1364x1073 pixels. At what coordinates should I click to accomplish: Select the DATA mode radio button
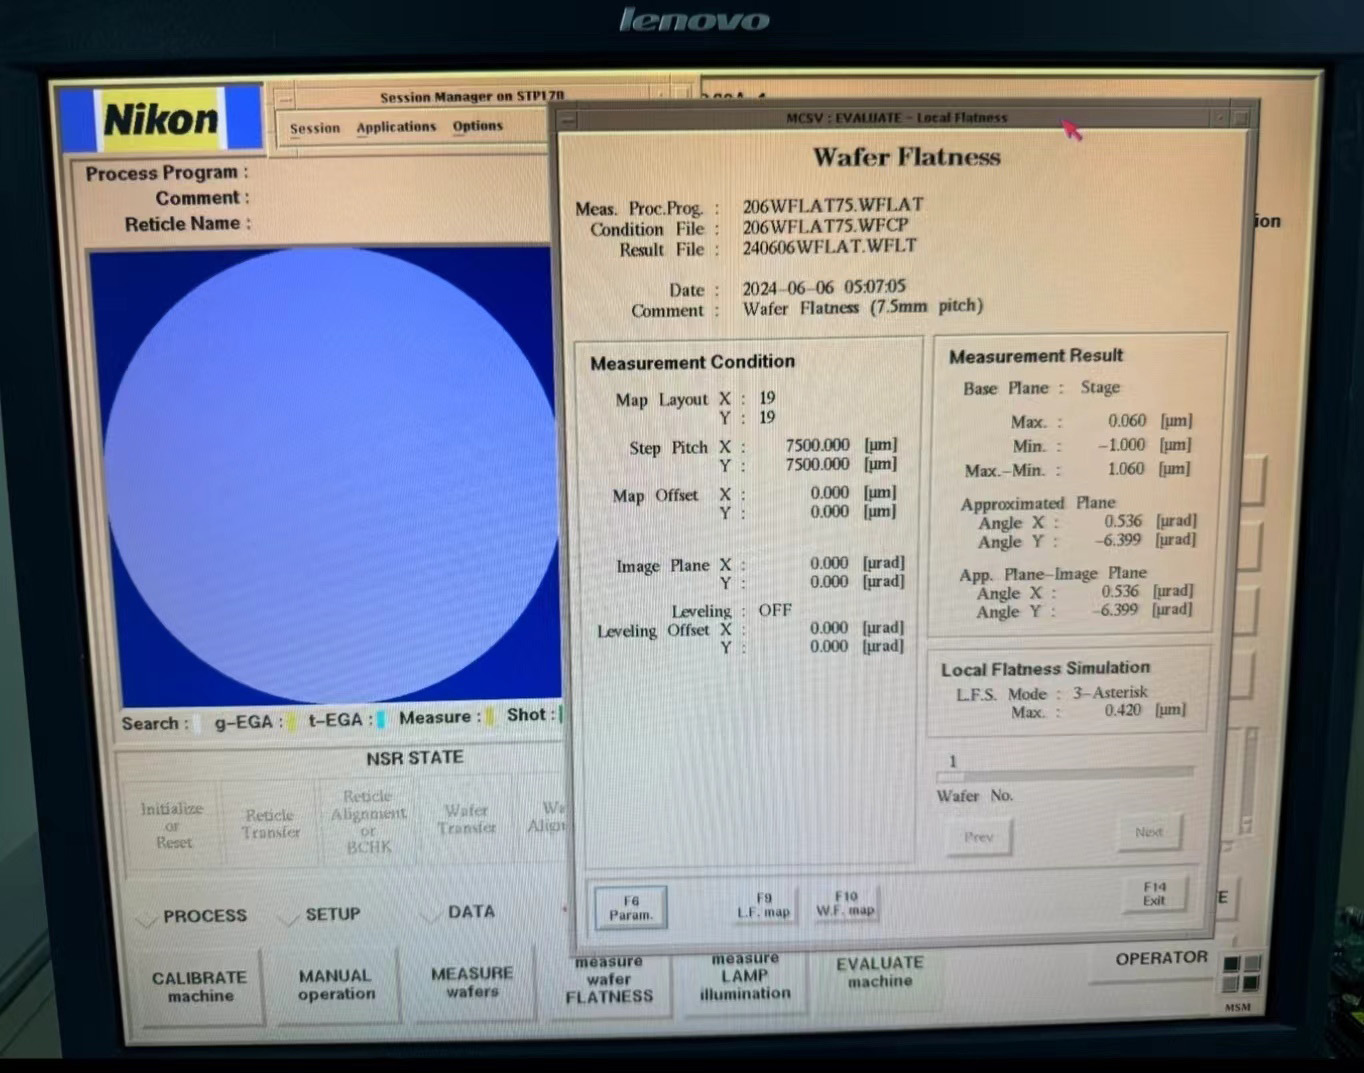(431, 914)
